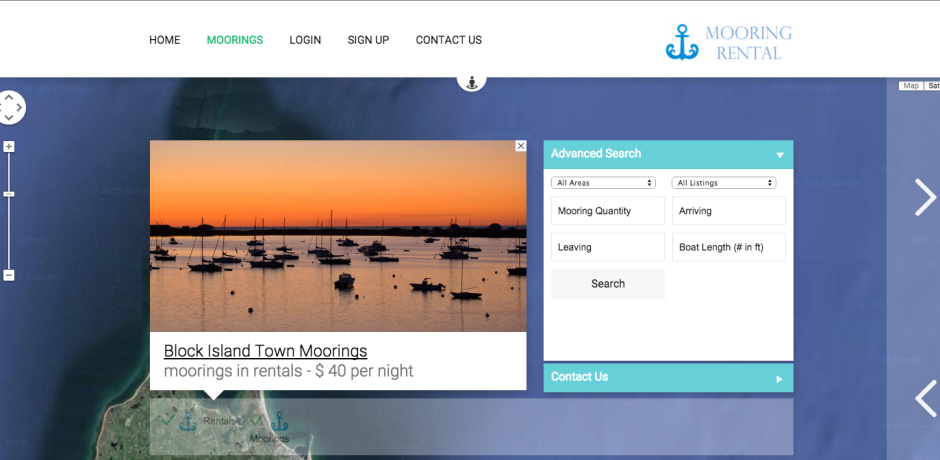Click the anchor marker below the navbar
The width and height of the screenshot is (940, 460).
point(472,80)
